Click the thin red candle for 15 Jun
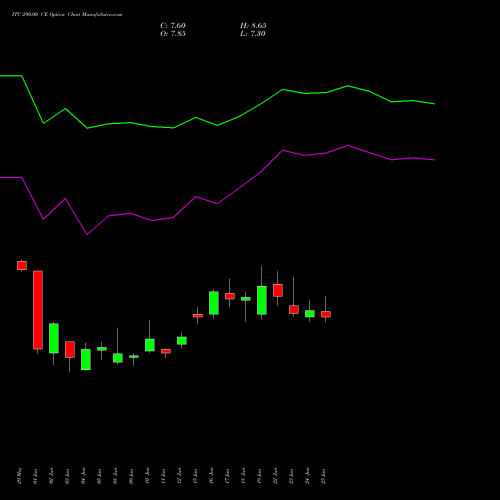The width and height of the screenshot is (500, 500). [198, 315]
